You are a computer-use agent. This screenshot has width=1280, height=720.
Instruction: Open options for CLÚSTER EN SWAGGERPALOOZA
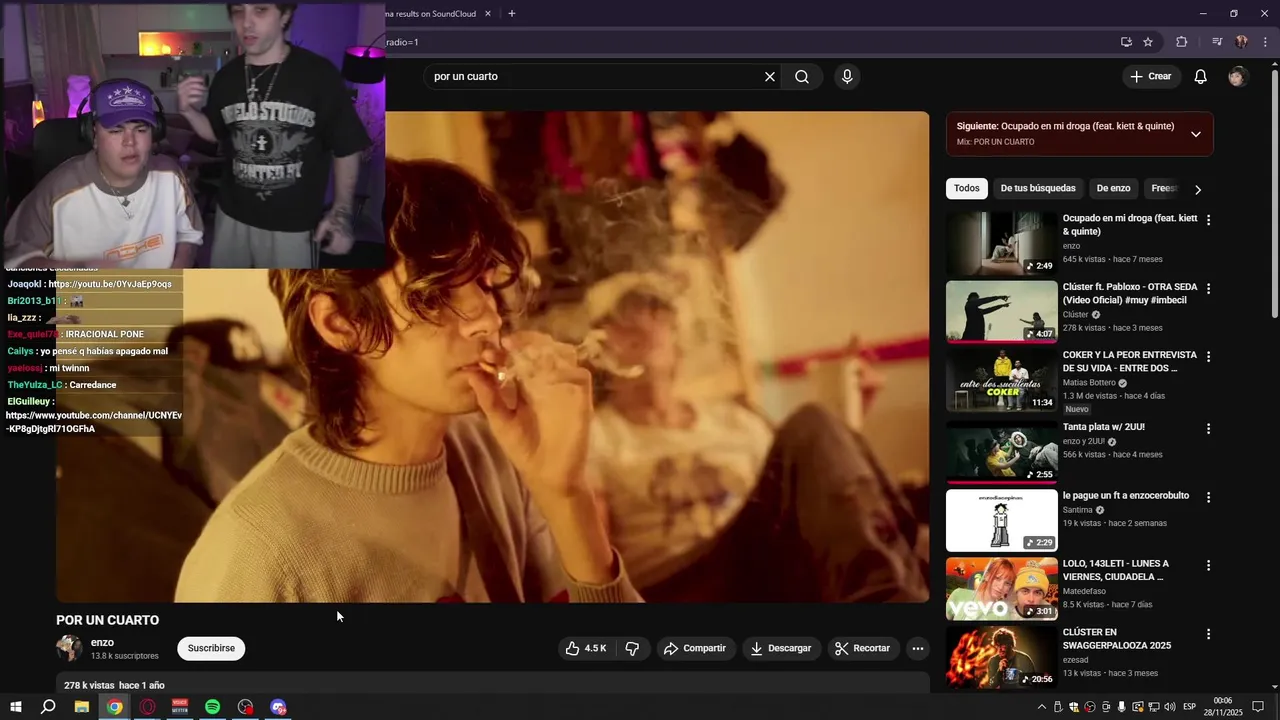pyautogui.click(x=1208, y=634)
